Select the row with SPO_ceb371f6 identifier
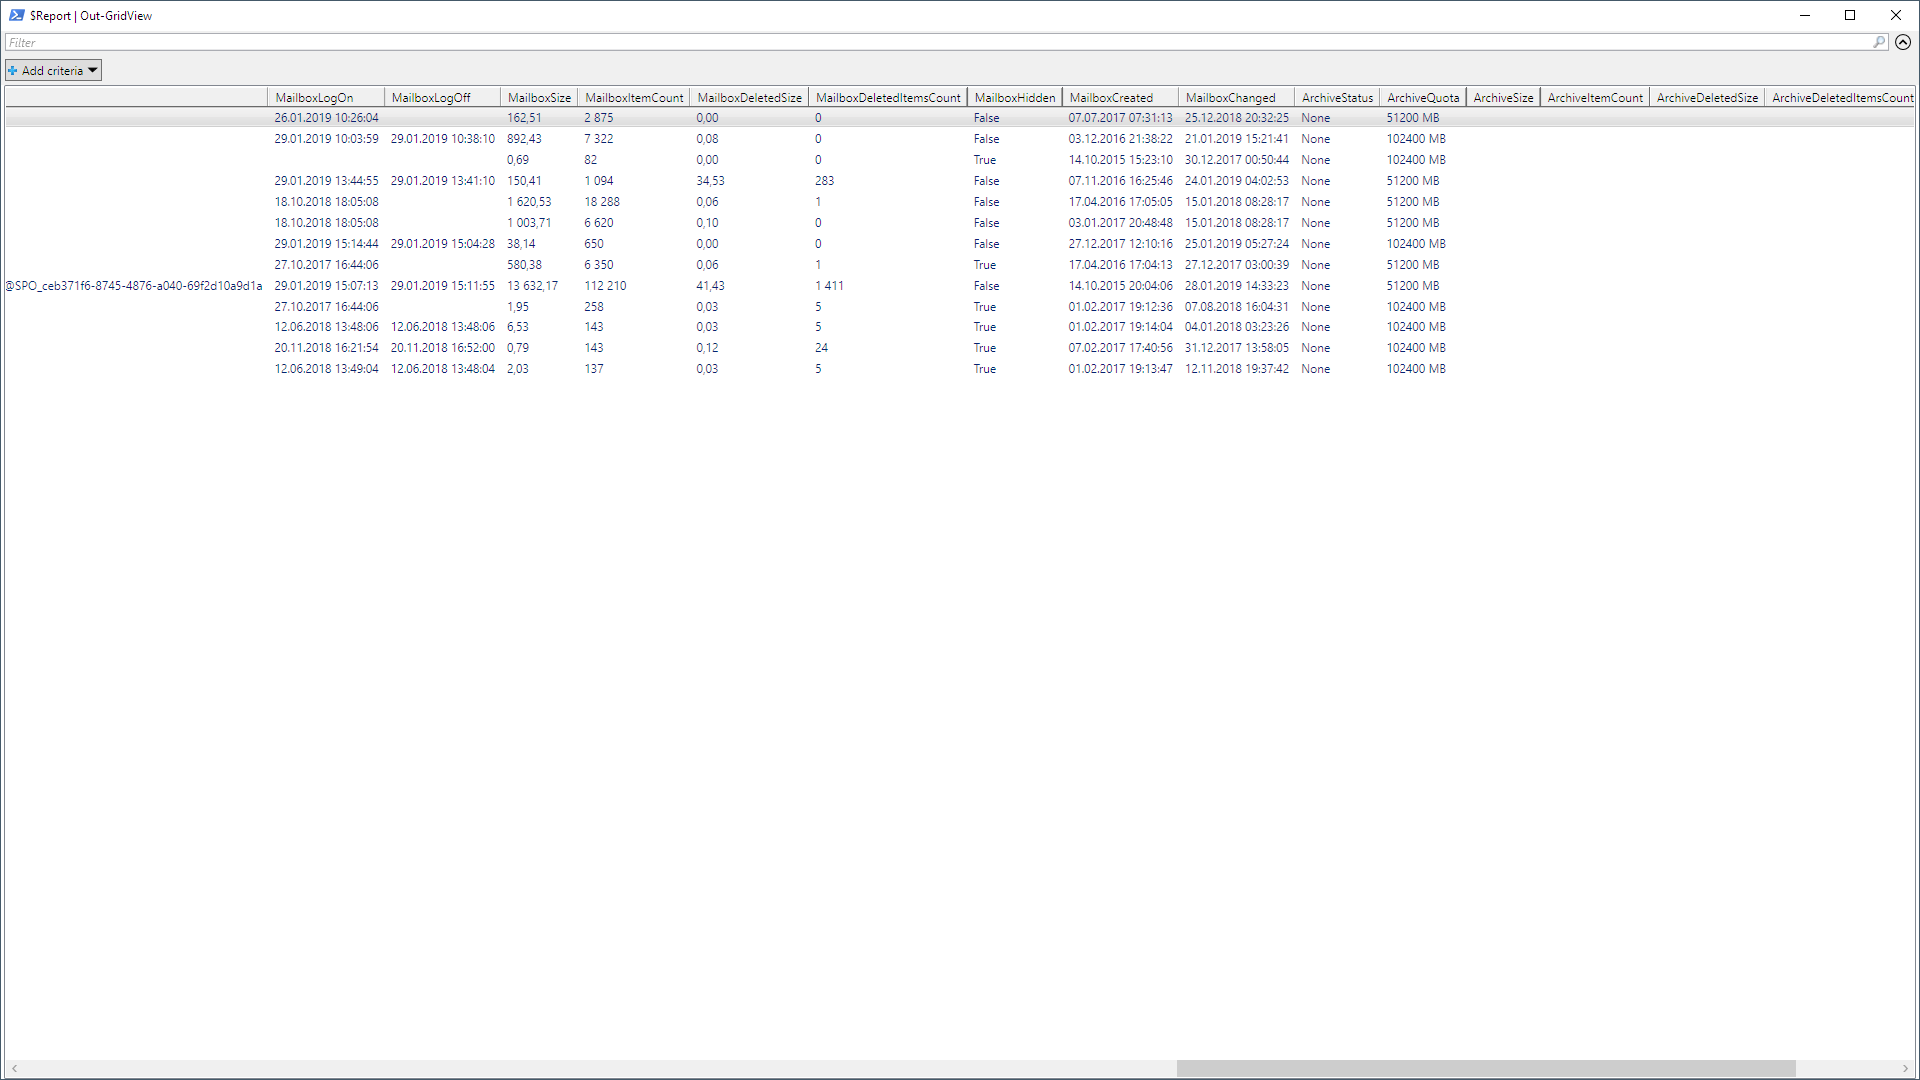 point(134,286)
